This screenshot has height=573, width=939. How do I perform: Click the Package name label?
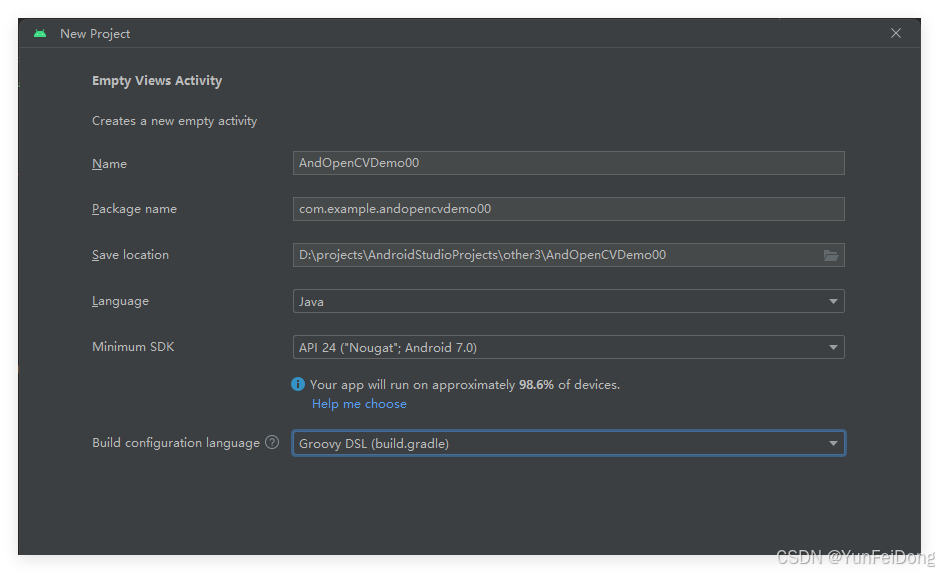tap(134, 209)
